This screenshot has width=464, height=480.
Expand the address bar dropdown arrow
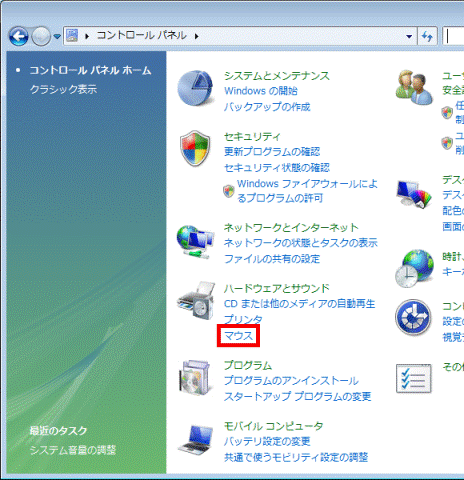pos(409,36)
